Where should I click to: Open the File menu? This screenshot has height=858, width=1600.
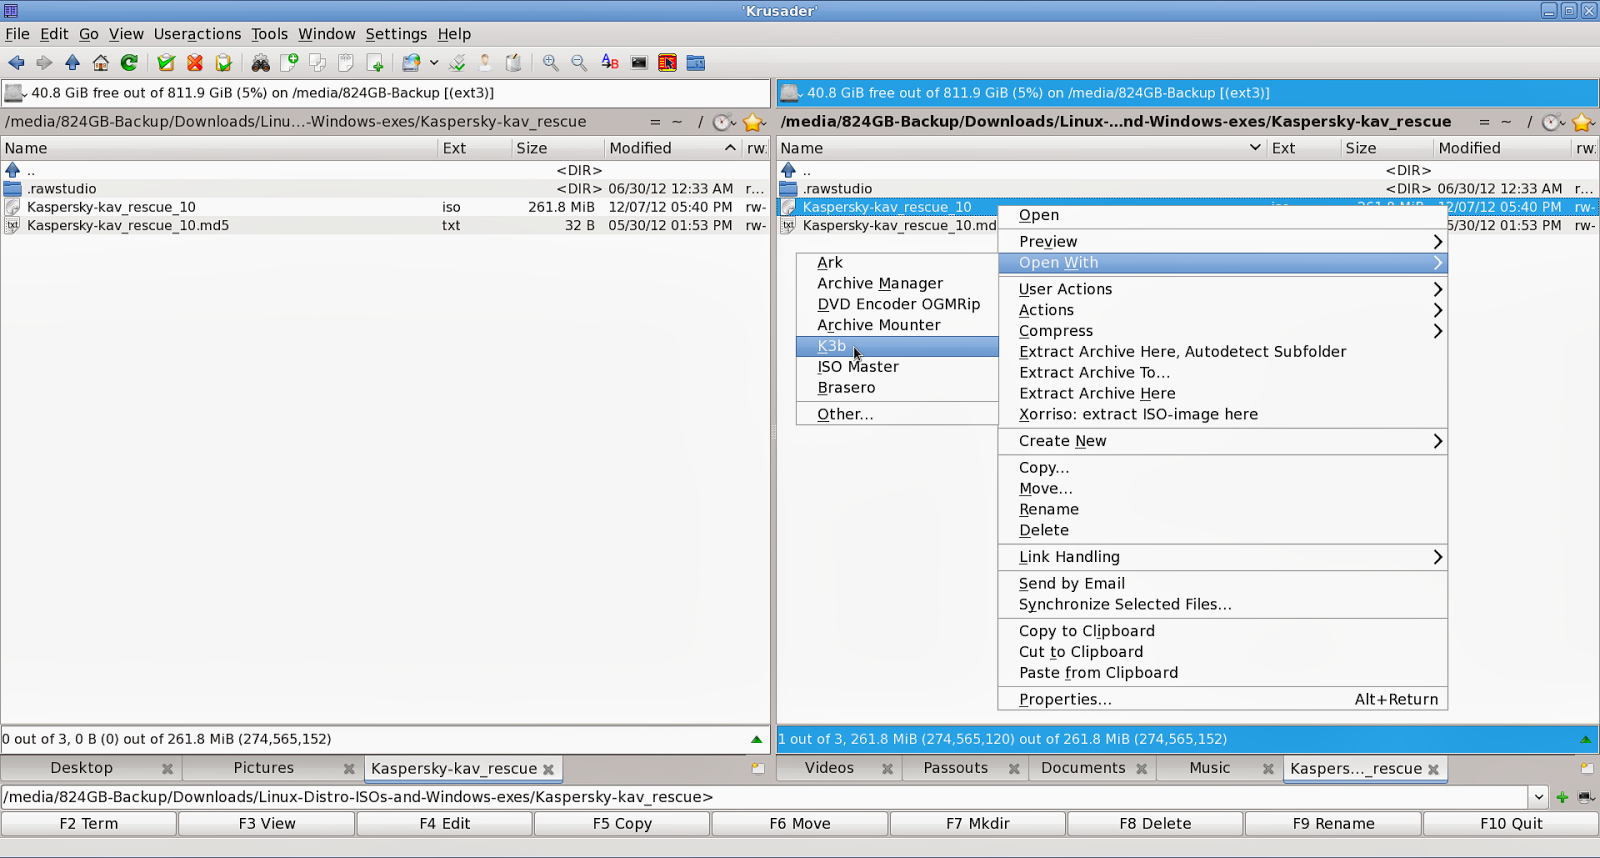[17, 34]
